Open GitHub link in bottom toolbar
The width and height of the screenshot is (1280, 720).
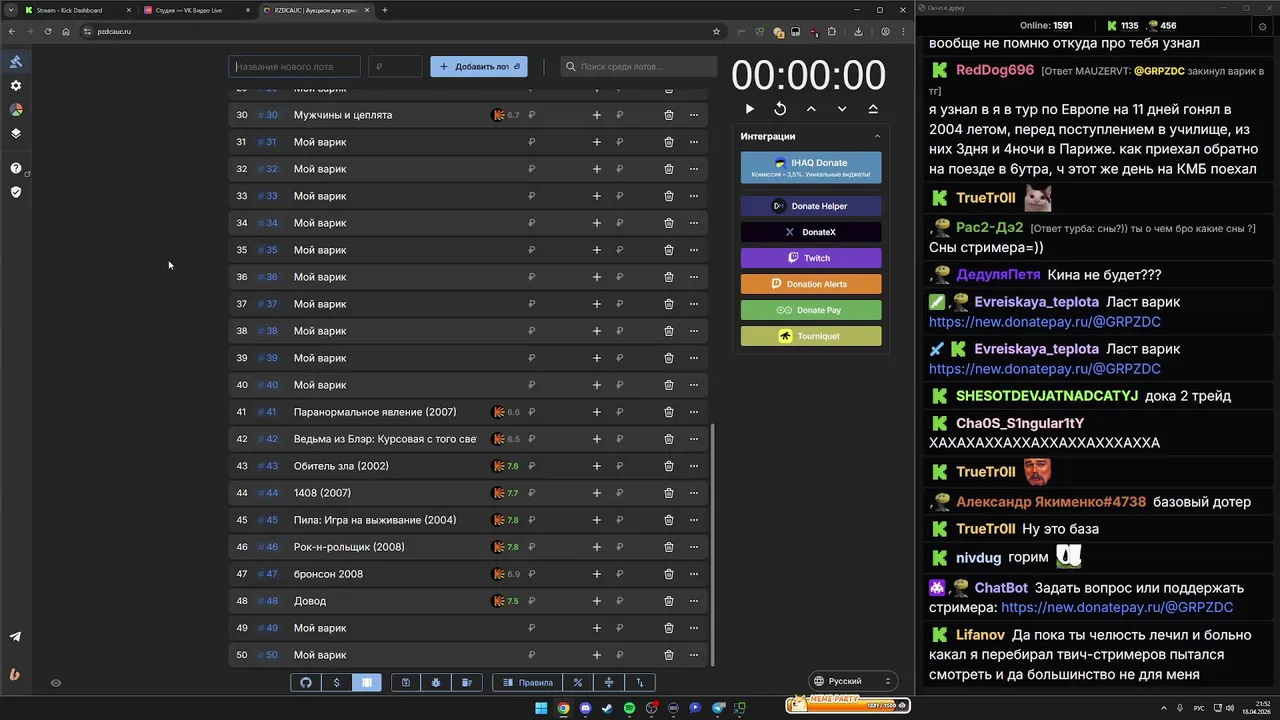click(306, 682)
